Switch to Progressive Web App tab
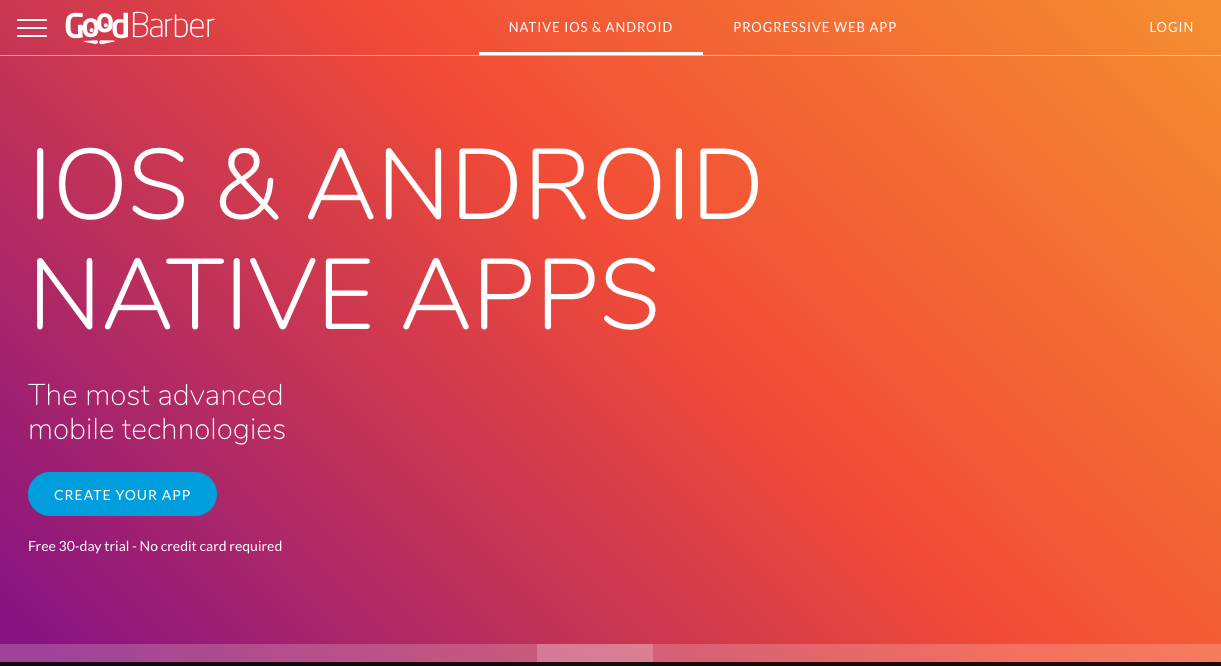This screenshot has height=666, width=1221. pyautogui.click(x=815, y=27)
